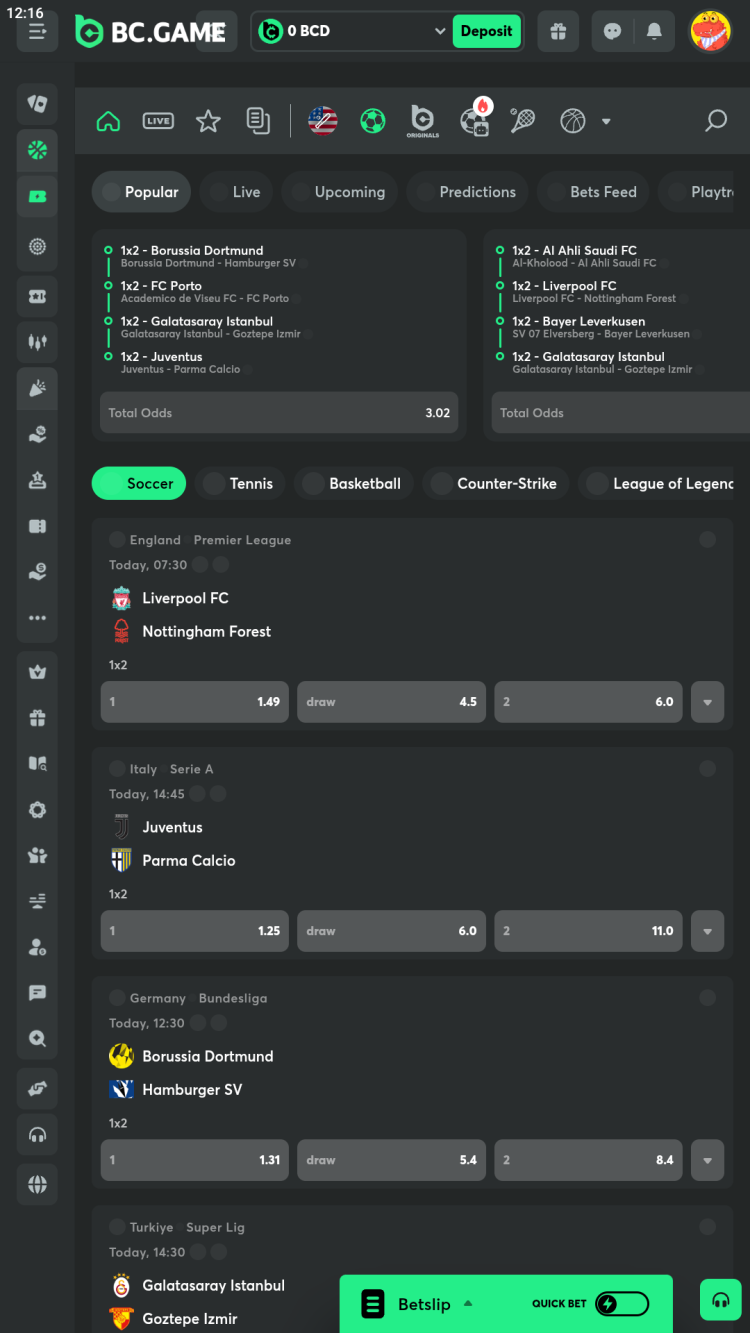Open the hamburger menu toggle

tap(38, 32)
